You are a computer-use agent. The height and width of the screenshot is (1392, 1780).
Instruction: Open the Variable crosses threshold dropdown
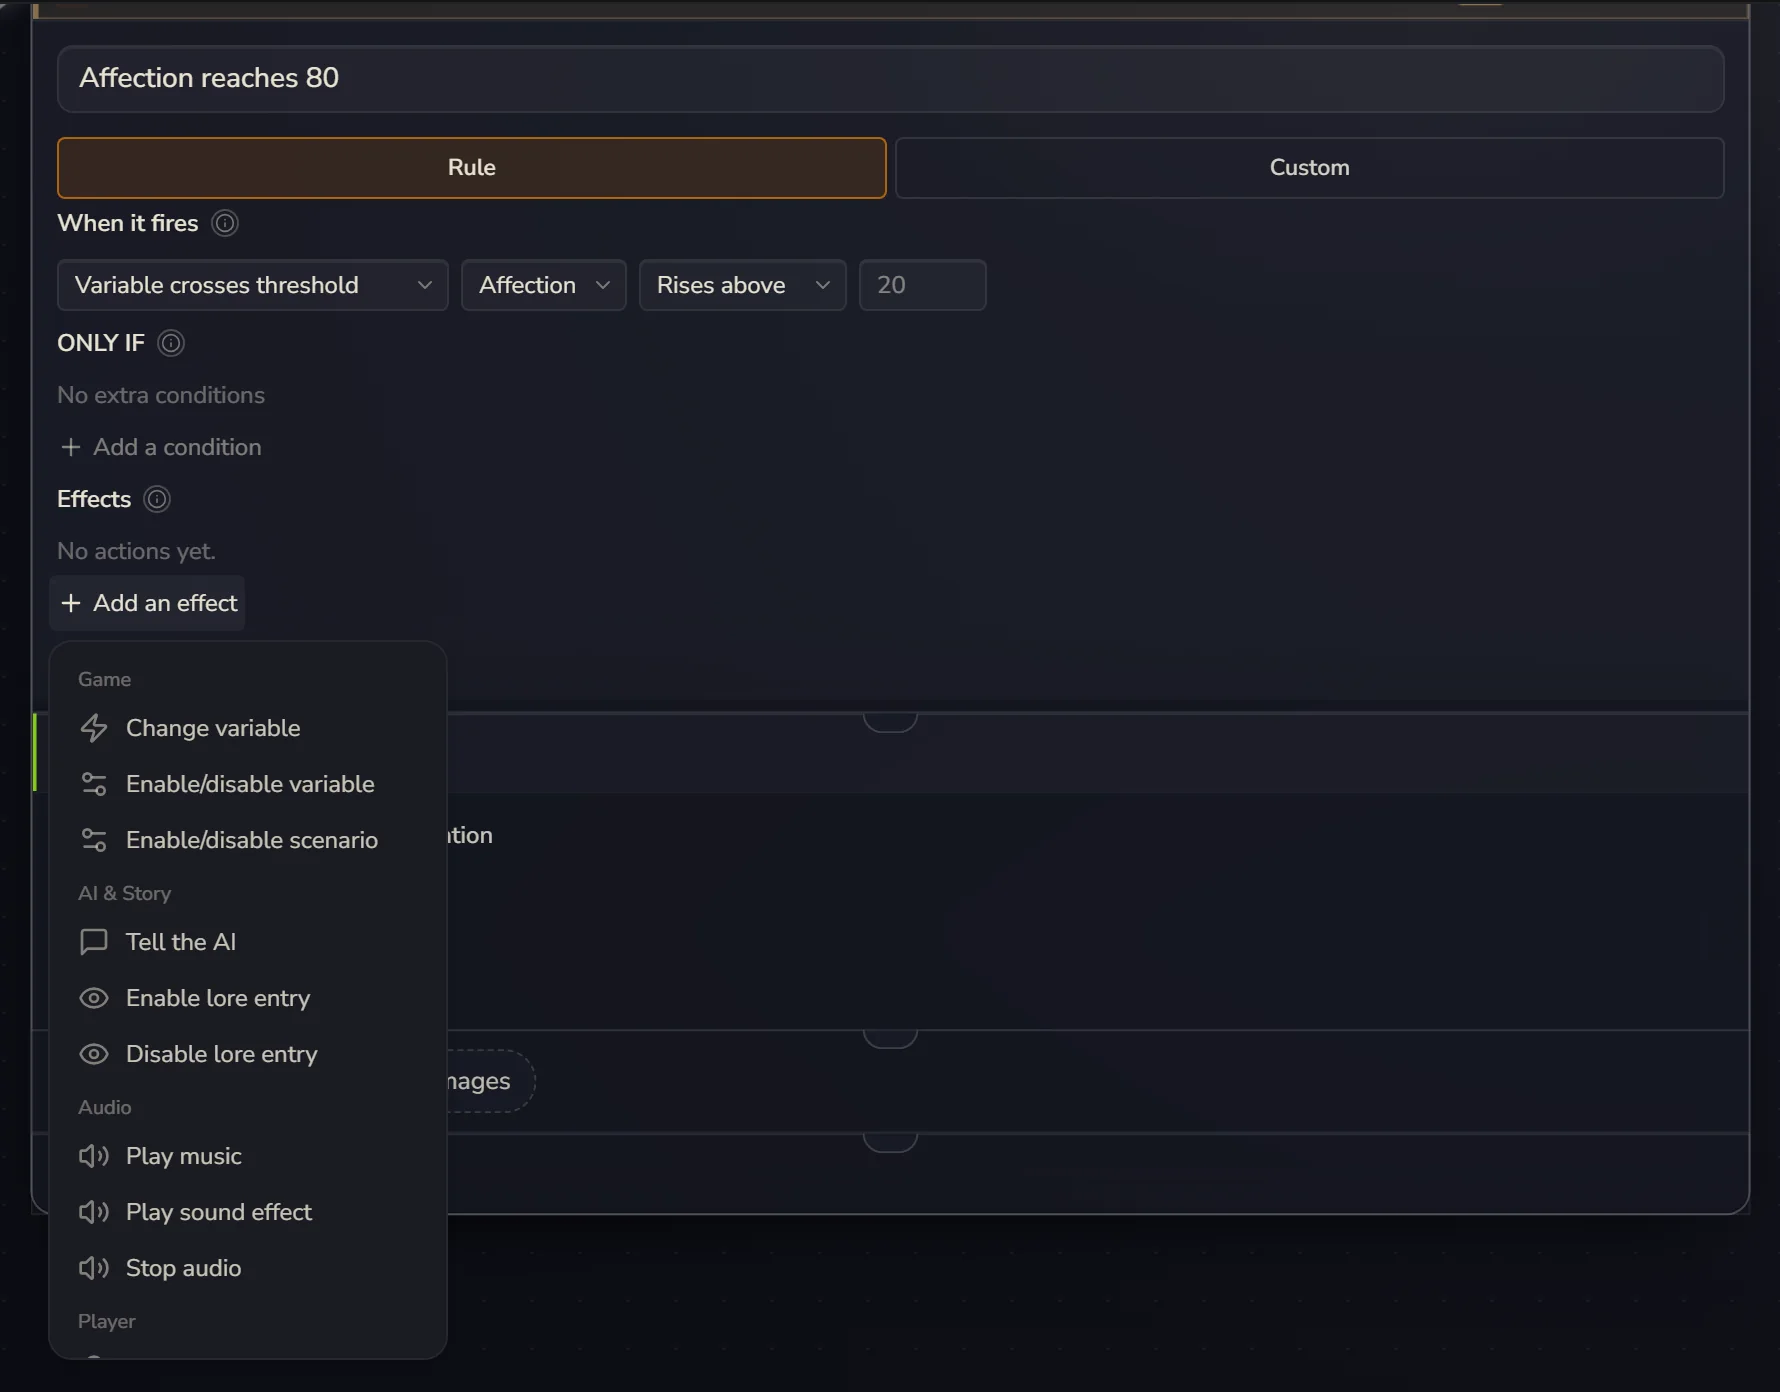pos(253,285)
